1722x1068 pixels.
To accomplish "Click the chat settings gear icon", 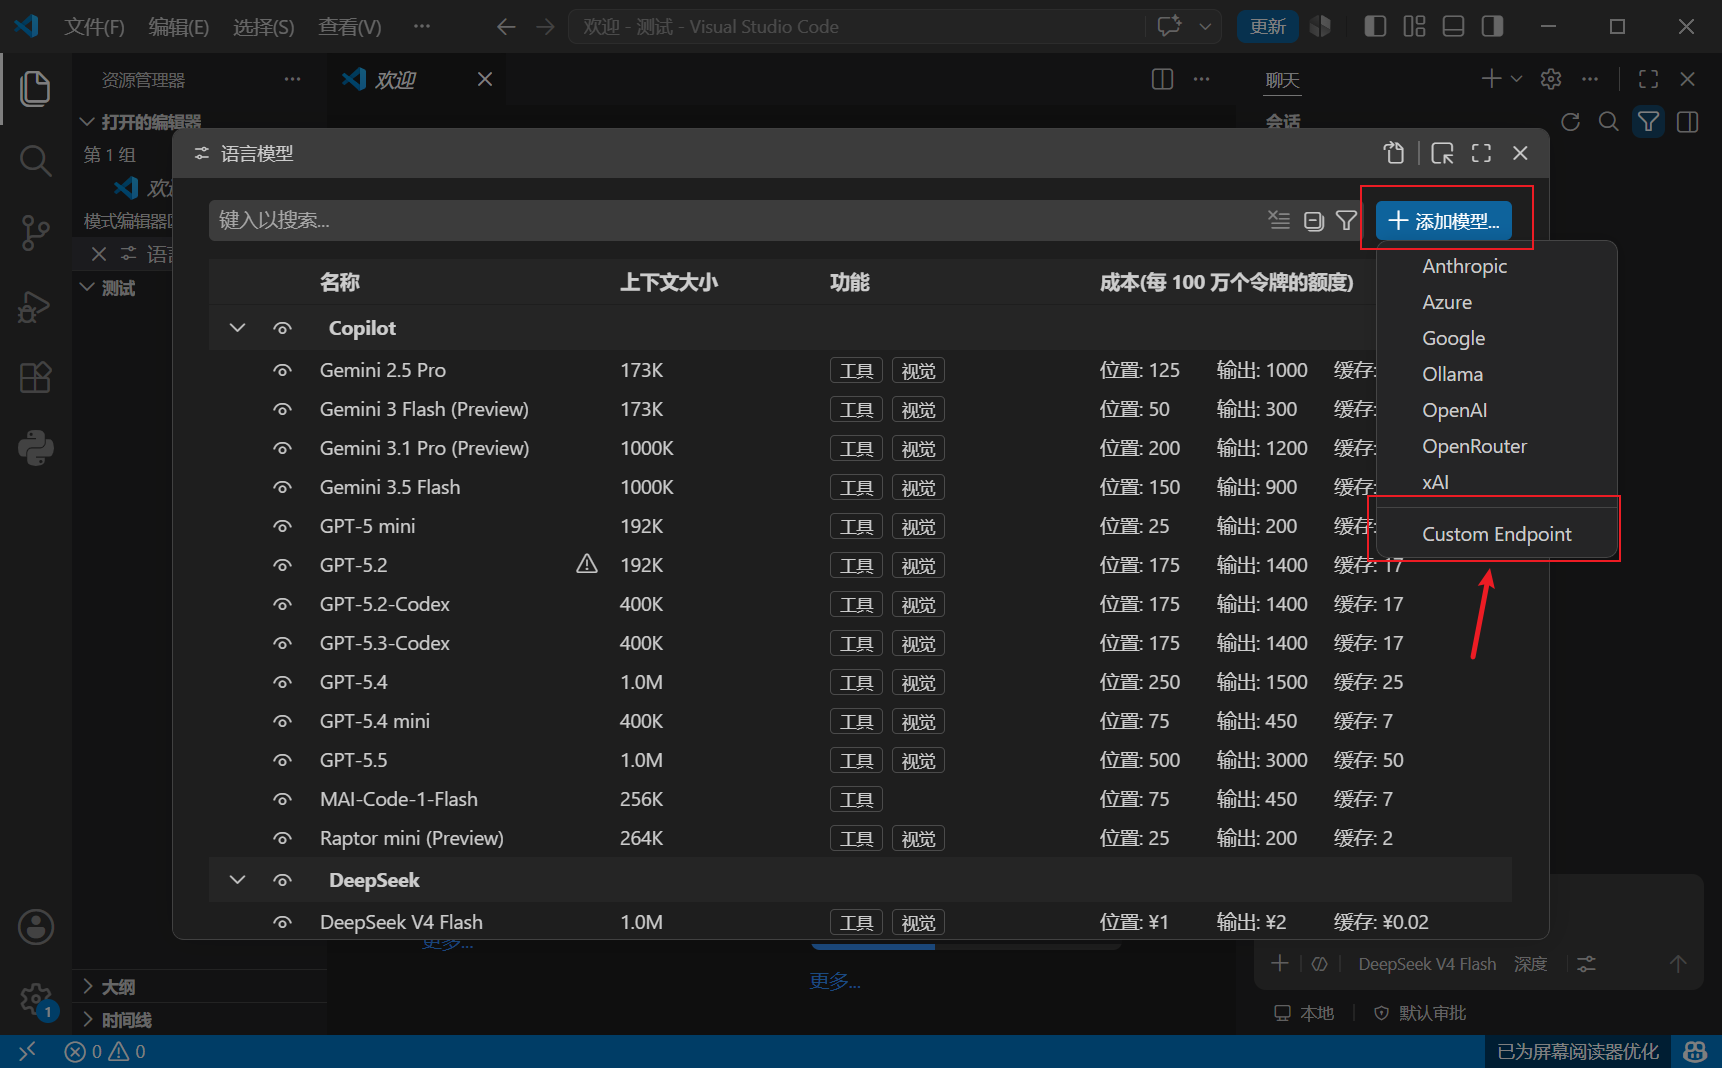I will pyautogui.click(x=1551, y=79).
